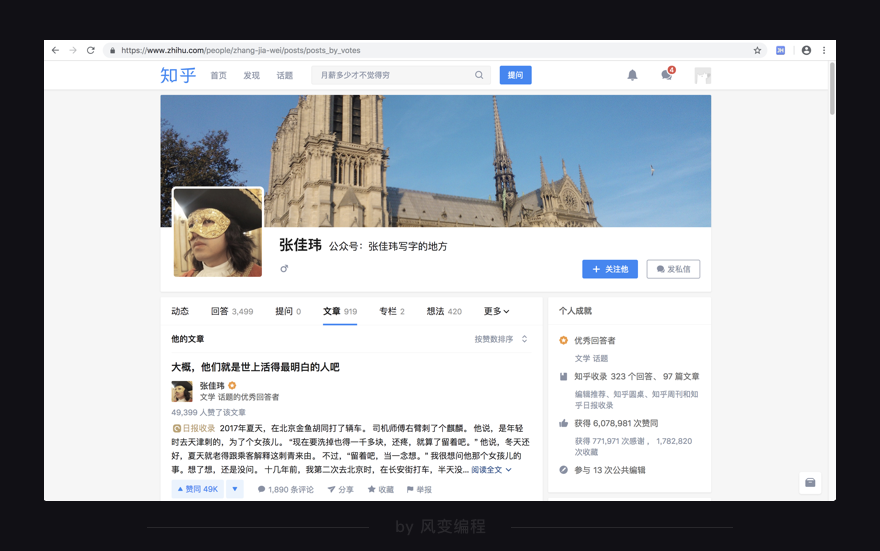
Task: Open messages icon with red badge
Action: point(667,74)
